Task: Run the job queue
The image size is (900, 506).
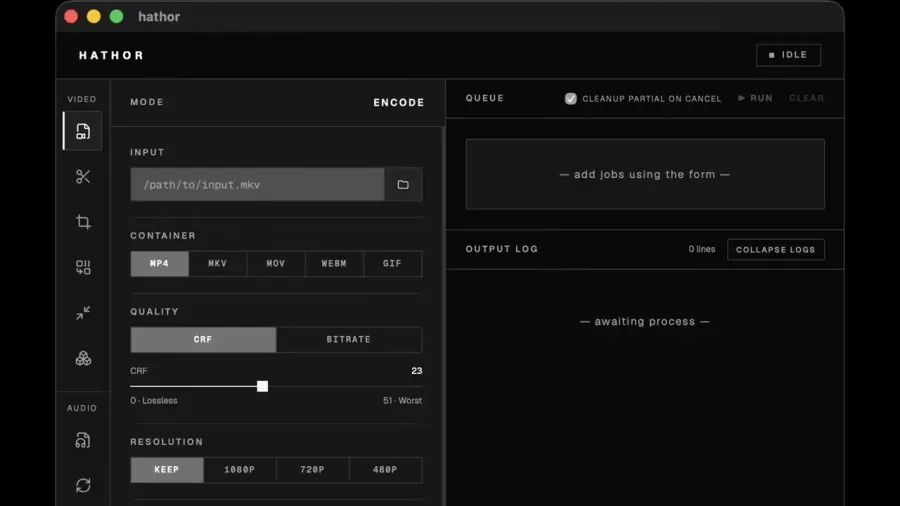Action: (x=755, y=98)
